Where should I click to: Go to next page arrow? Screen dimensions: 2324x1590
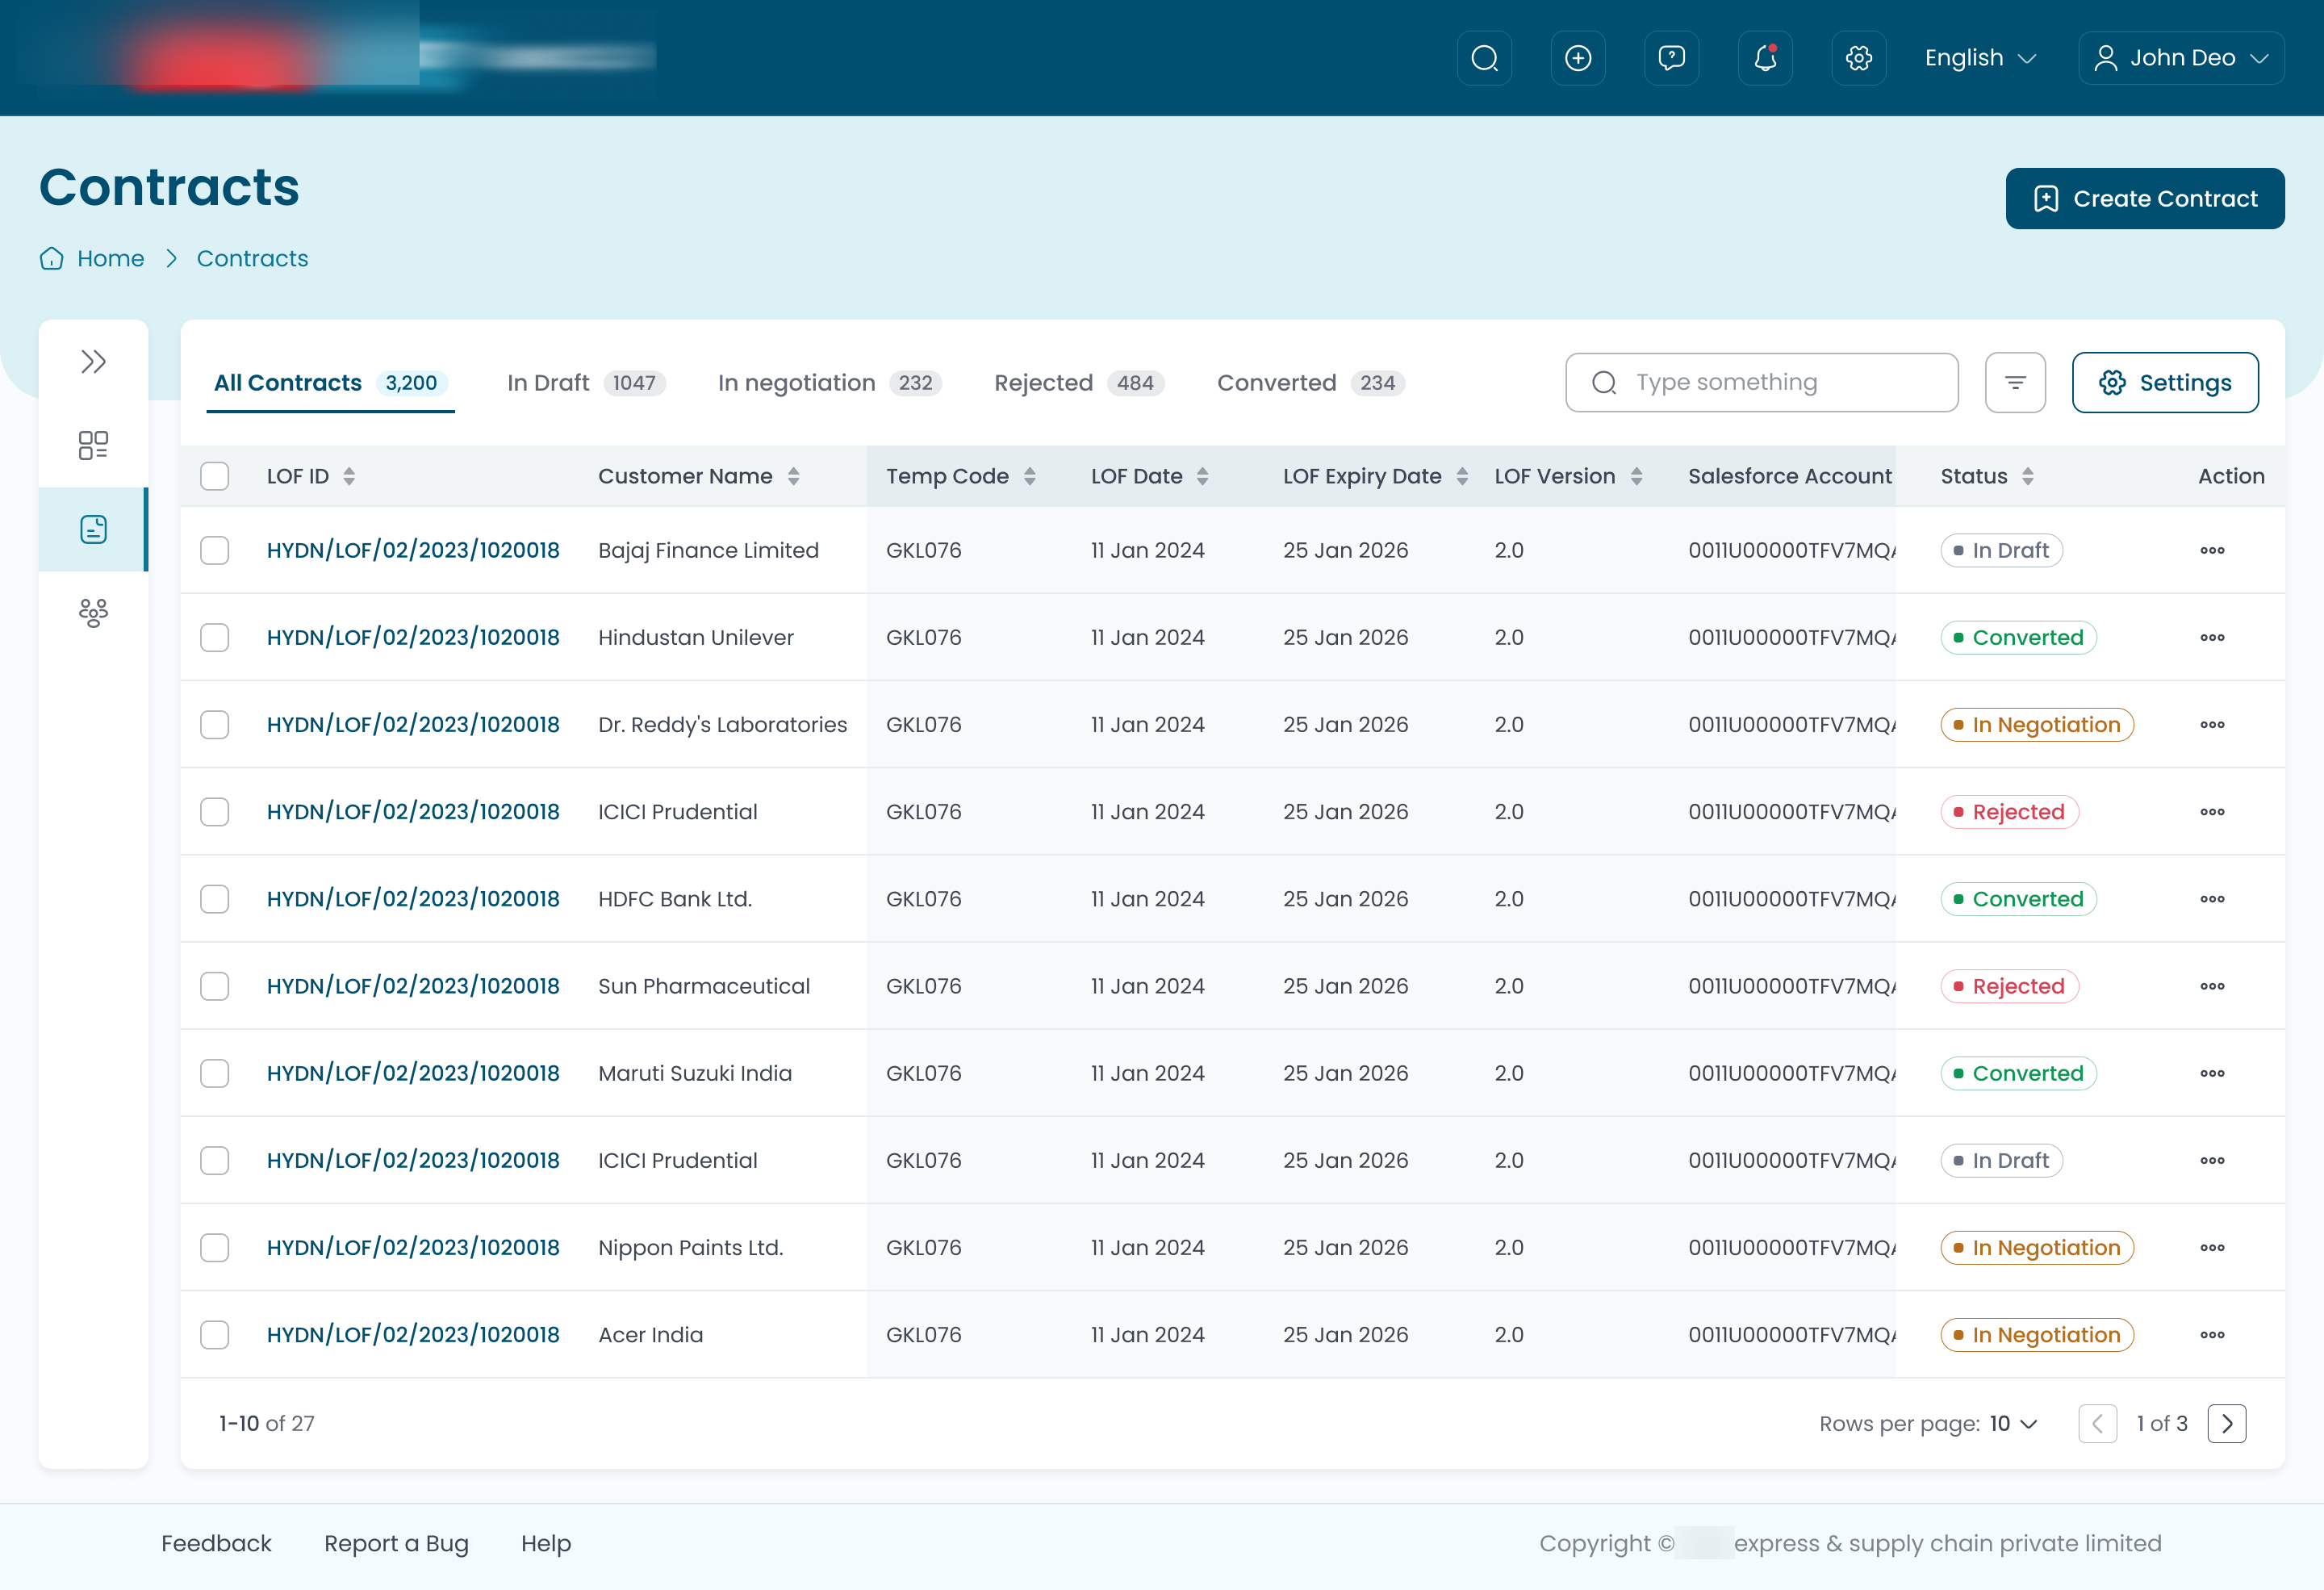pos(2227,1423)
